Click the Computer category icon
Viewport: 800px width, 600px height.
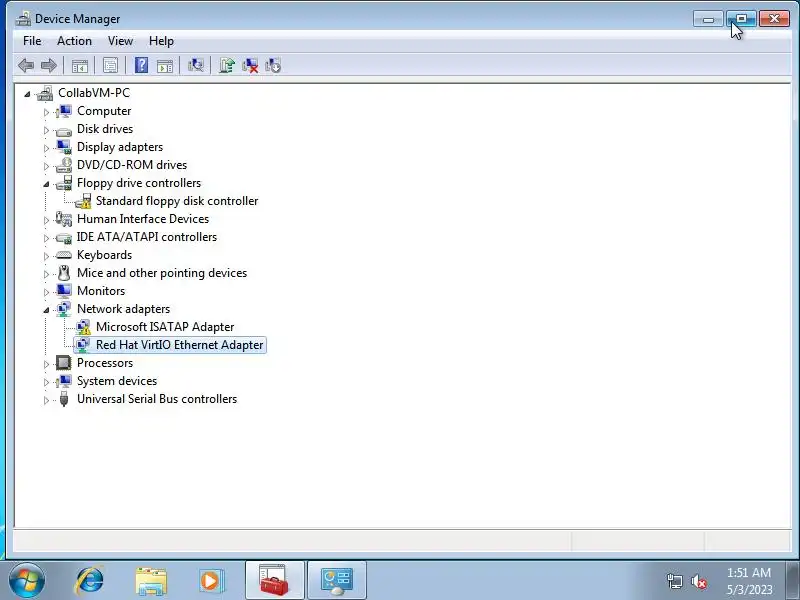point(64,111)
